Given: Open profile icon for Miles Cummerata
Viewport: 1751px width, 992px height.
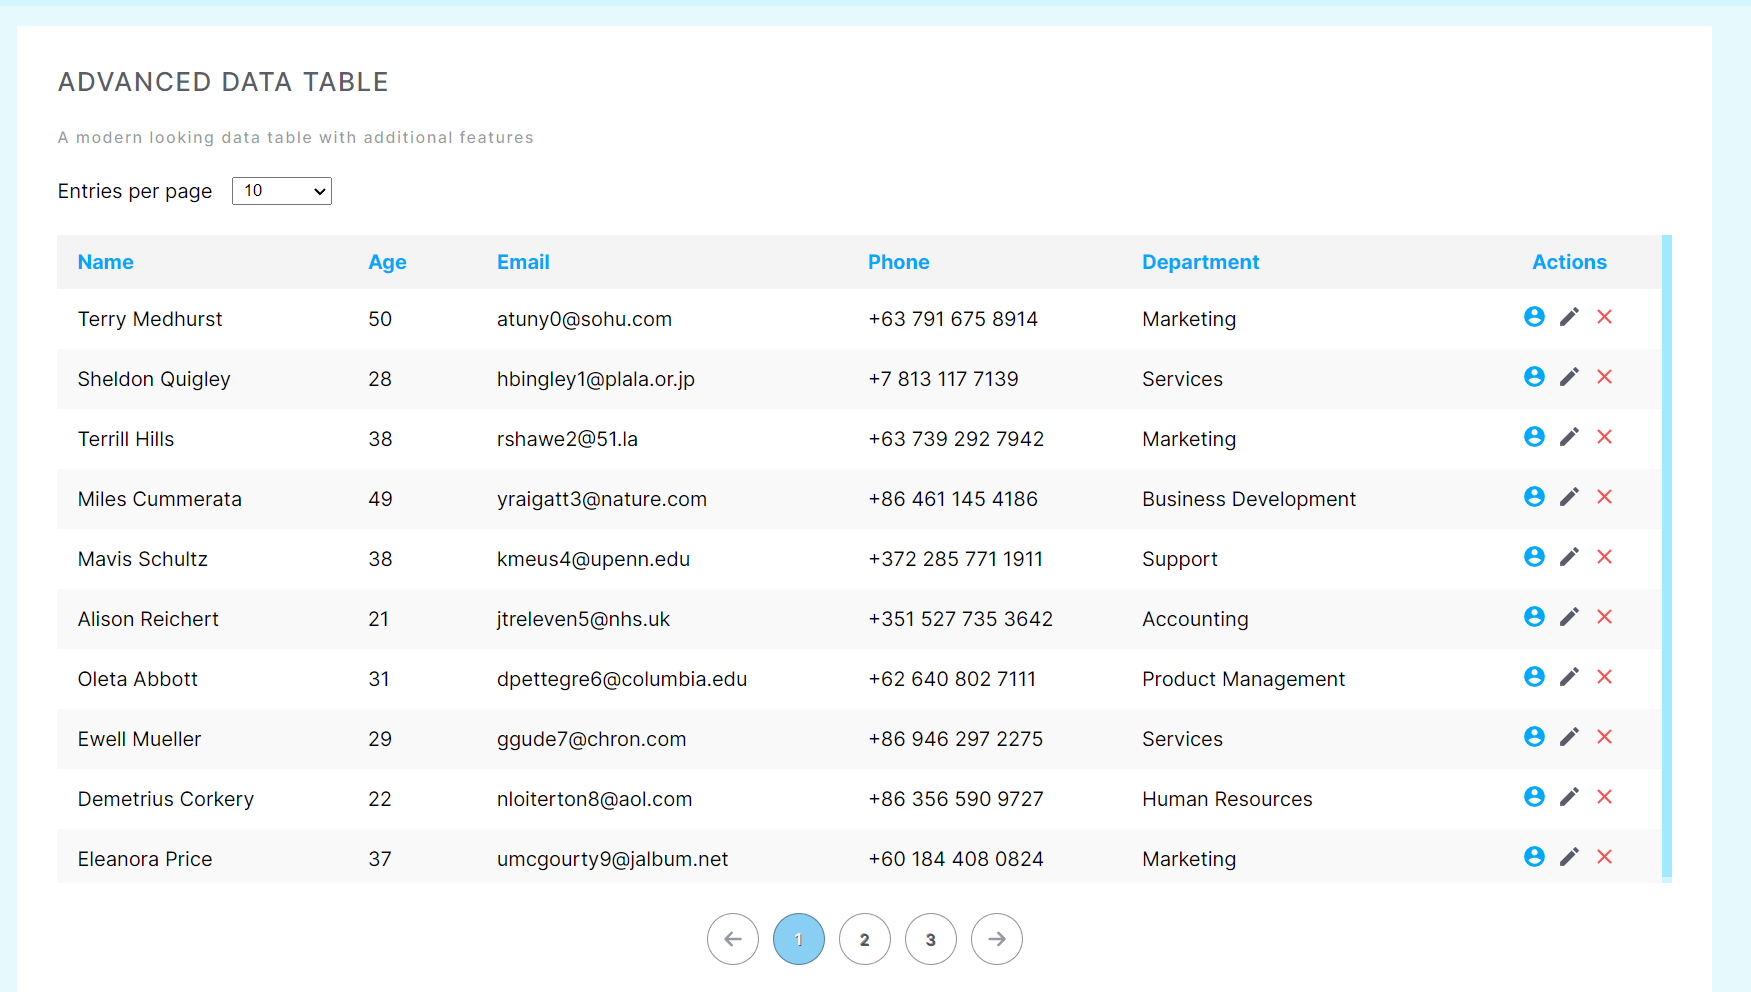Looking at the screenshot, I should pos(1534,497).
